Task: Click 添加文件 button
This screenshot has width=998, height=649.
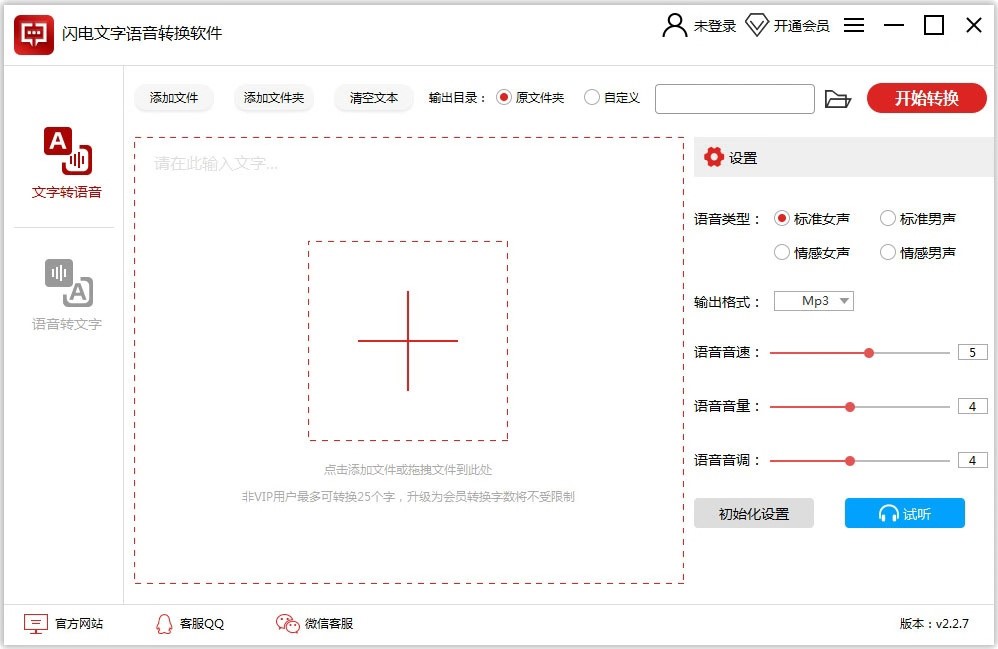Action: (x=174, y=98)
